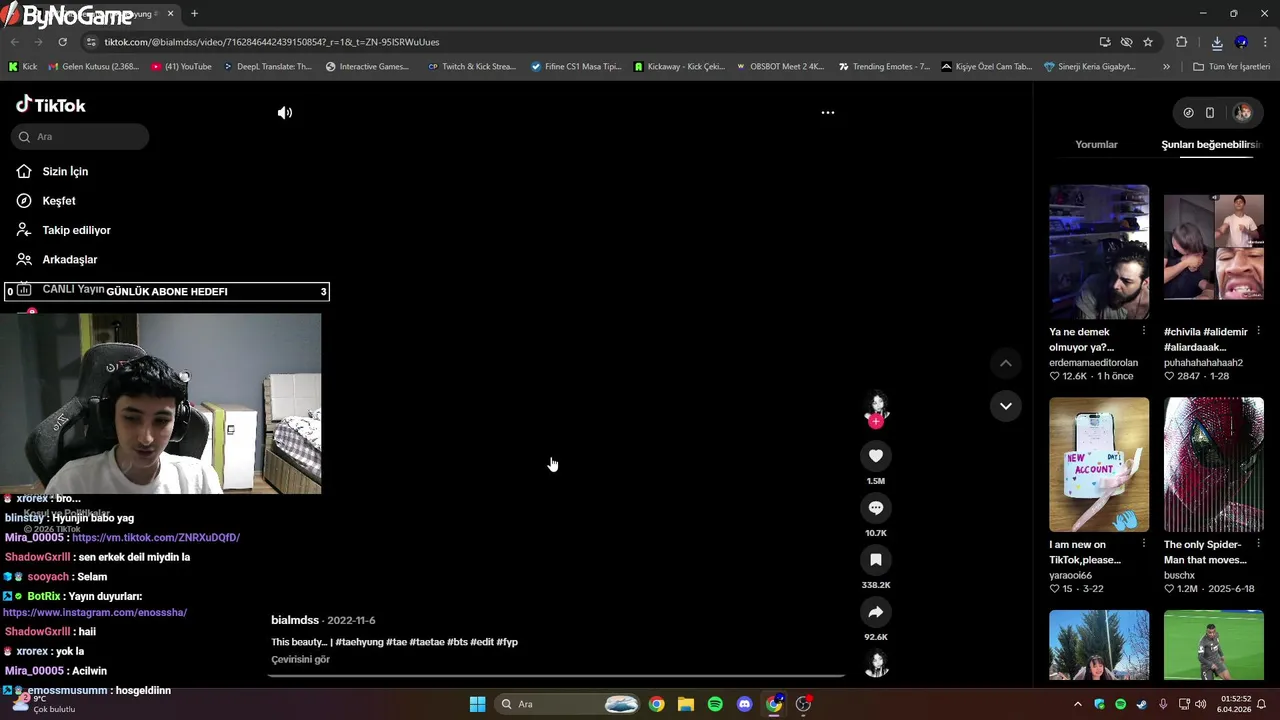The image size is (1280, 720).
Task: Mute the TikTok video sound
Action: [285, 113]
